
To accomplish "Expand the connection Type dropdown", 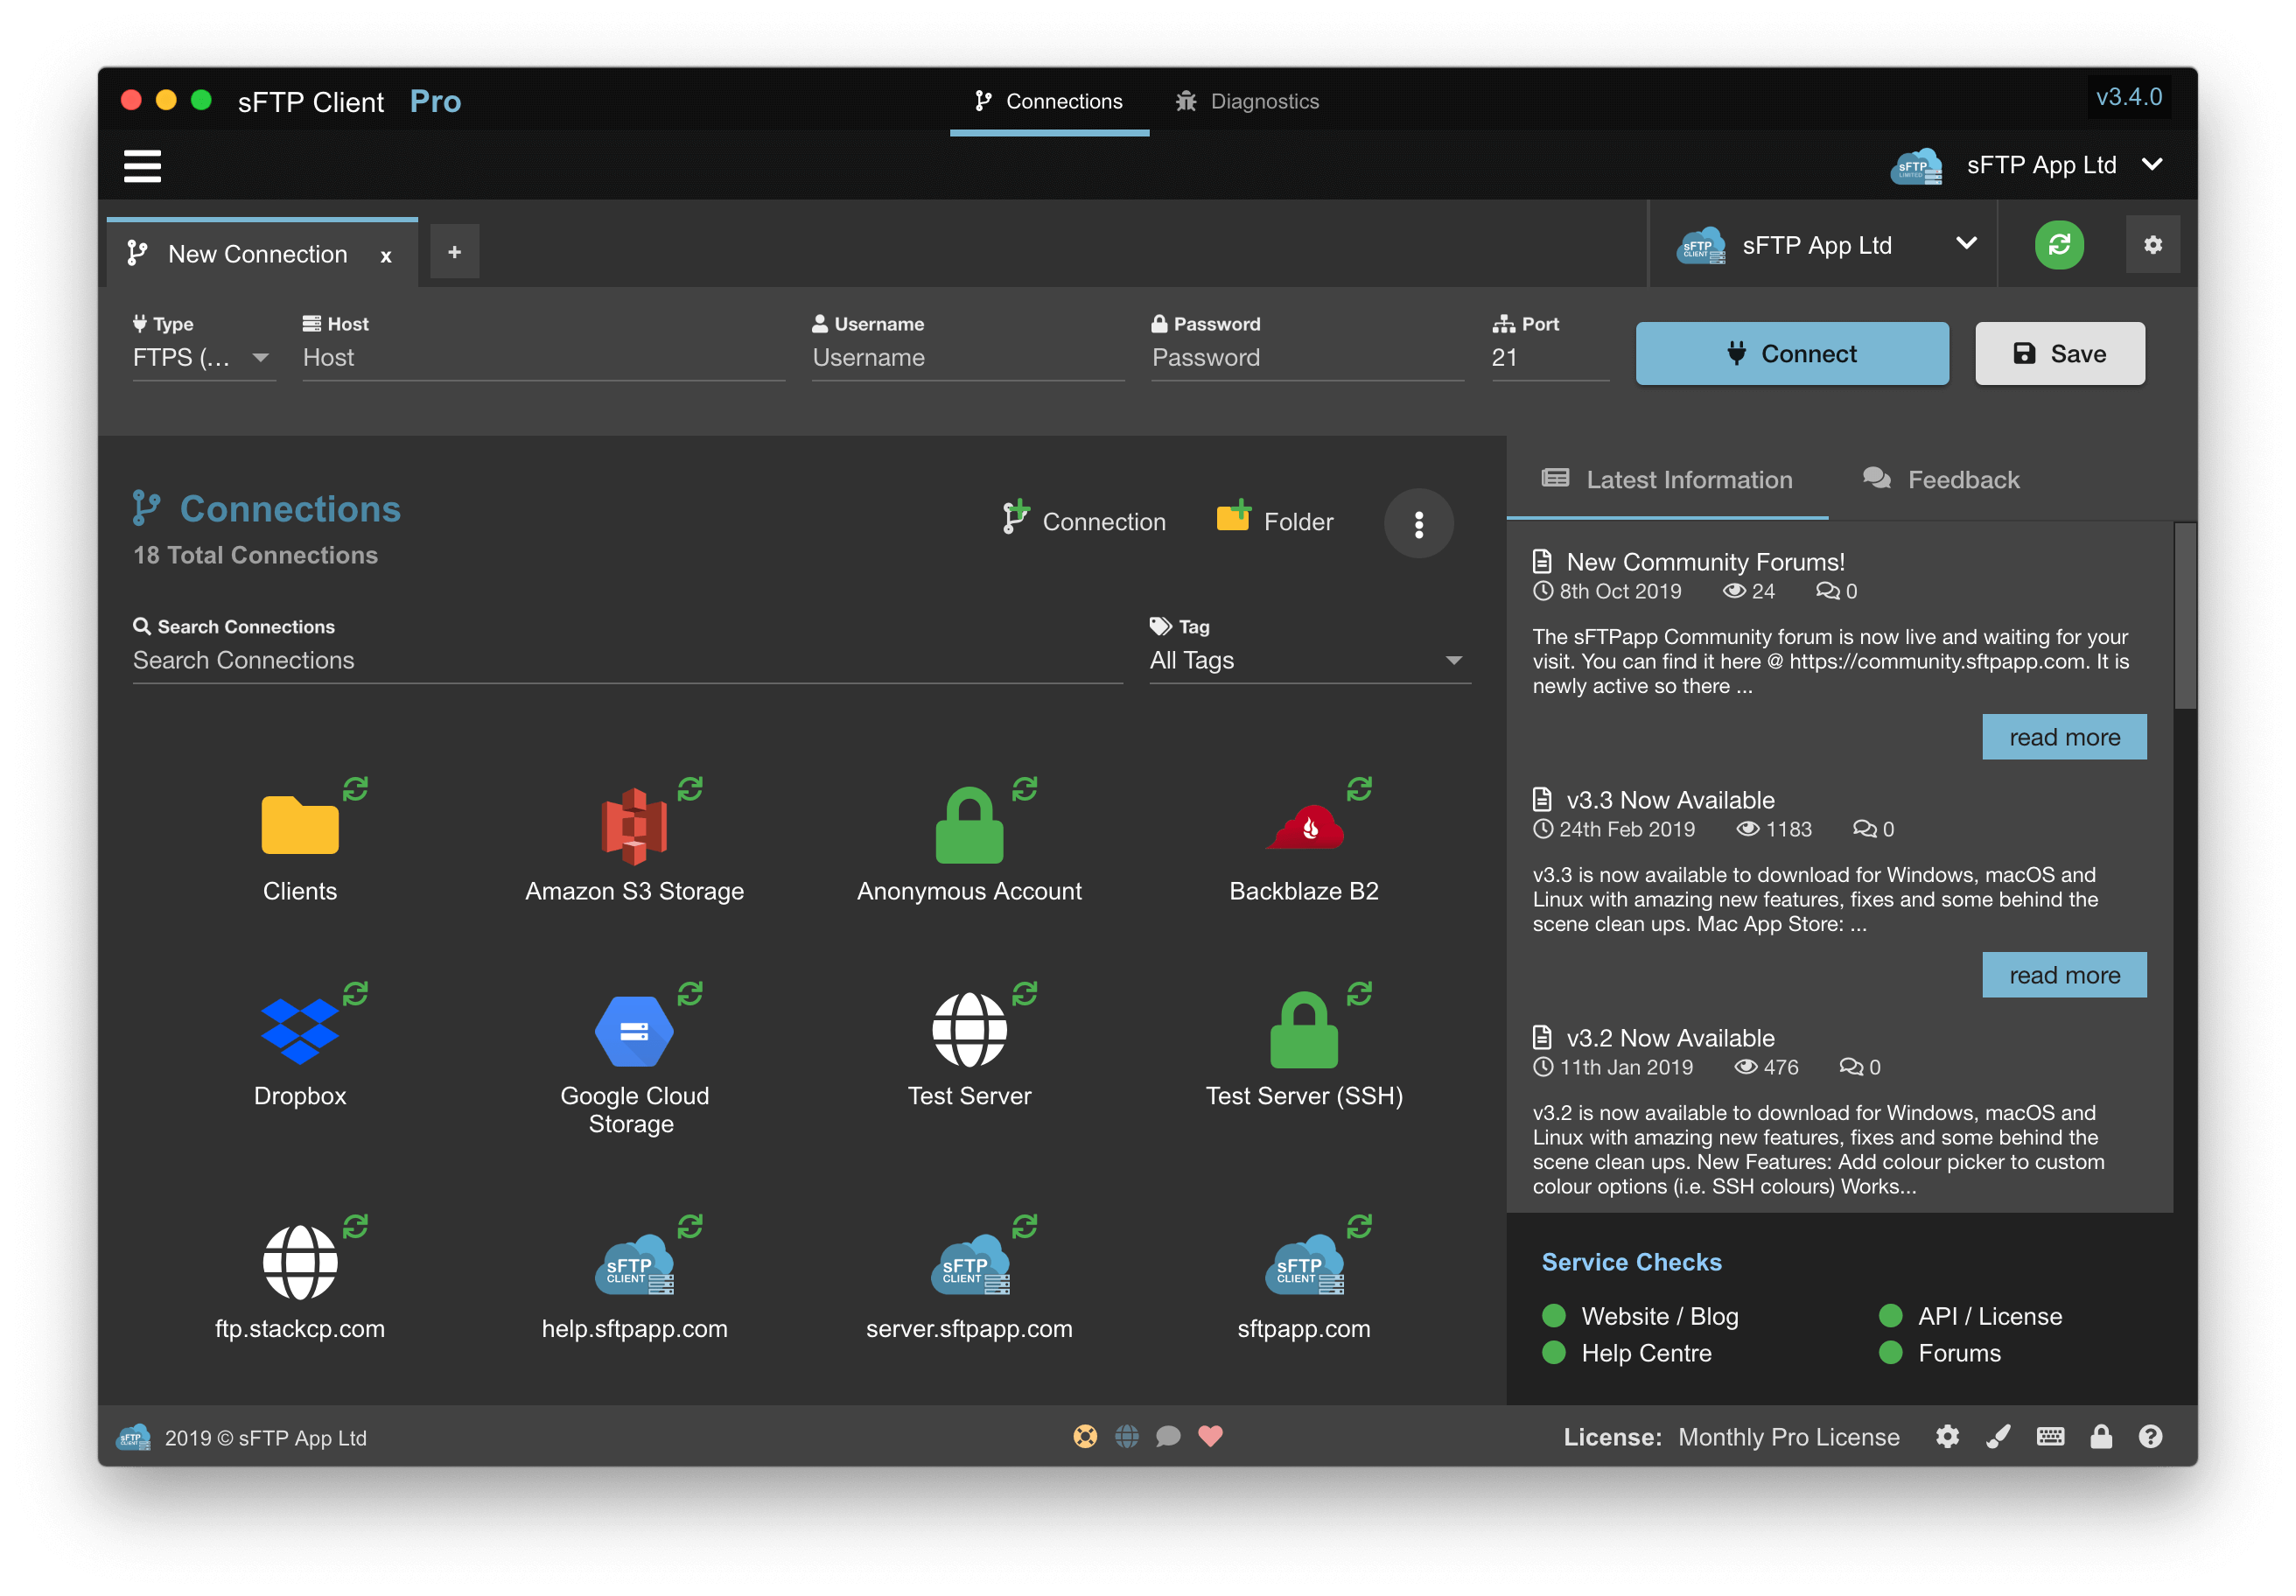I will point(203,358).
